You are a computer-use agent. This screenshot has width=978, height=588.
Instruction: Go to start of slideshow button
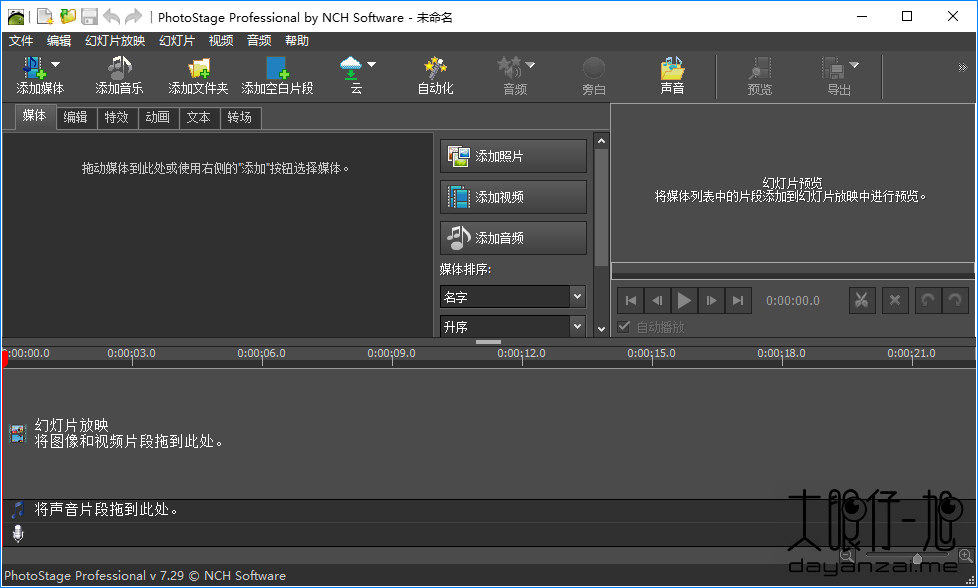[x=631, y=301]
